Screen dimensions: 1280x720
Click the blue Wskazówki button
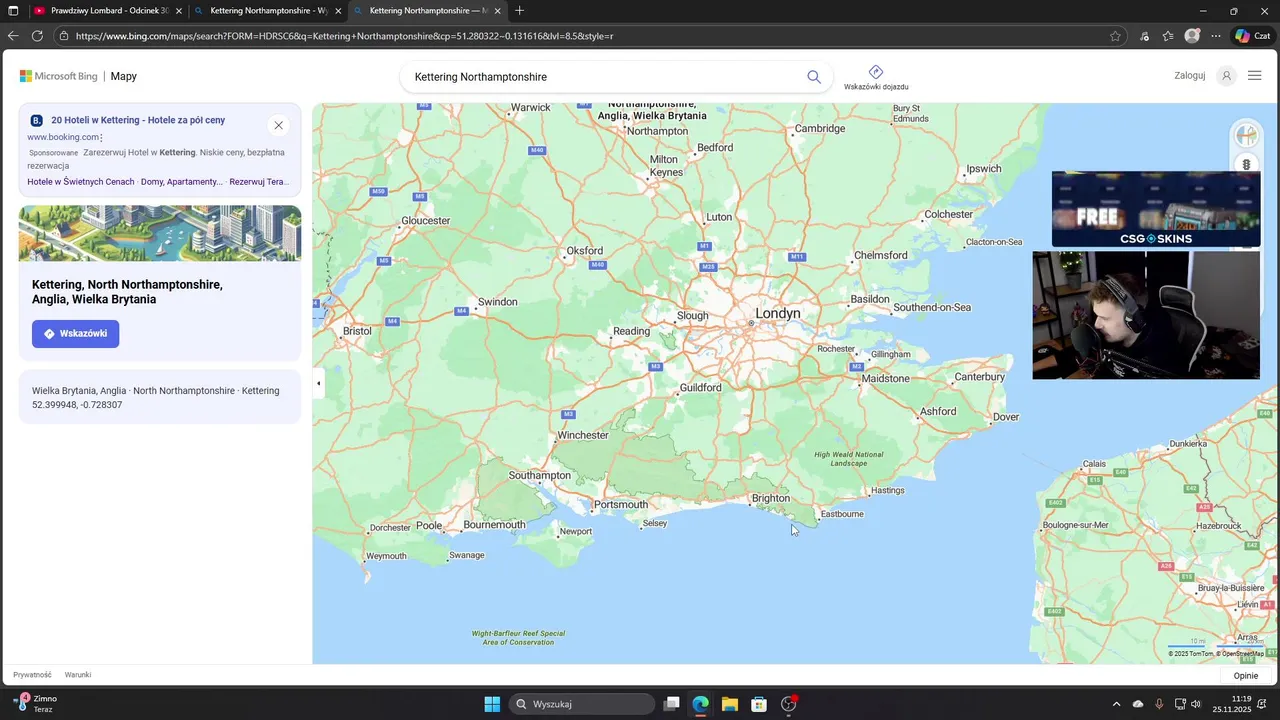[x=75, y=334]
